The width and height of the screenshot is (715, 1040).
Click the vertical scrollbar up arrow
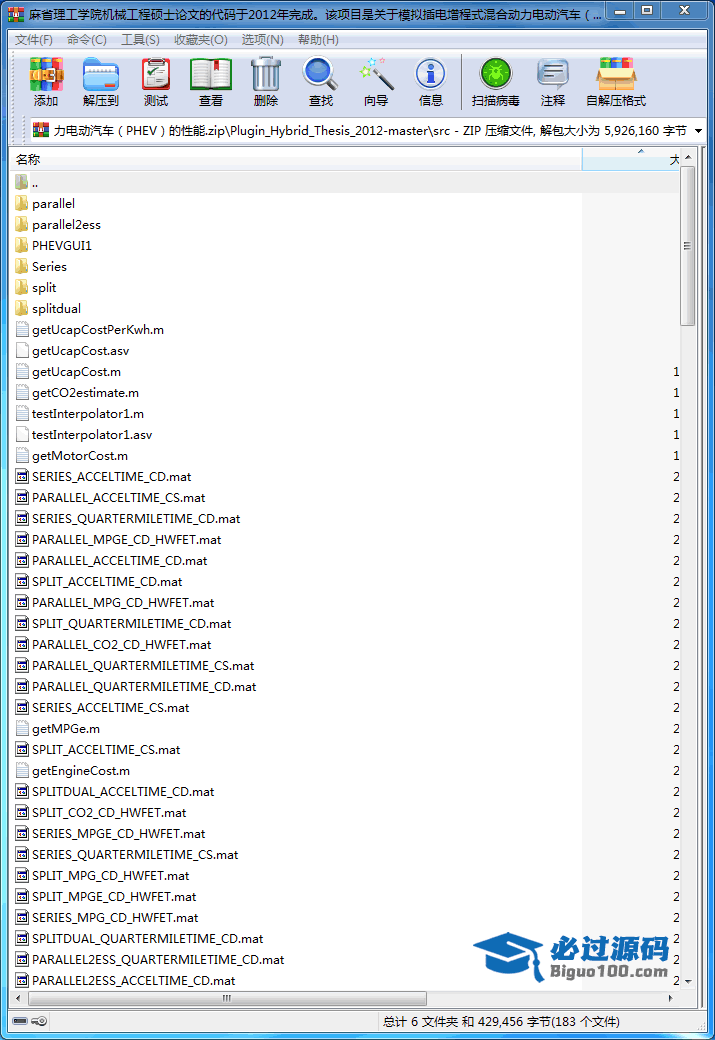[688, 157]
